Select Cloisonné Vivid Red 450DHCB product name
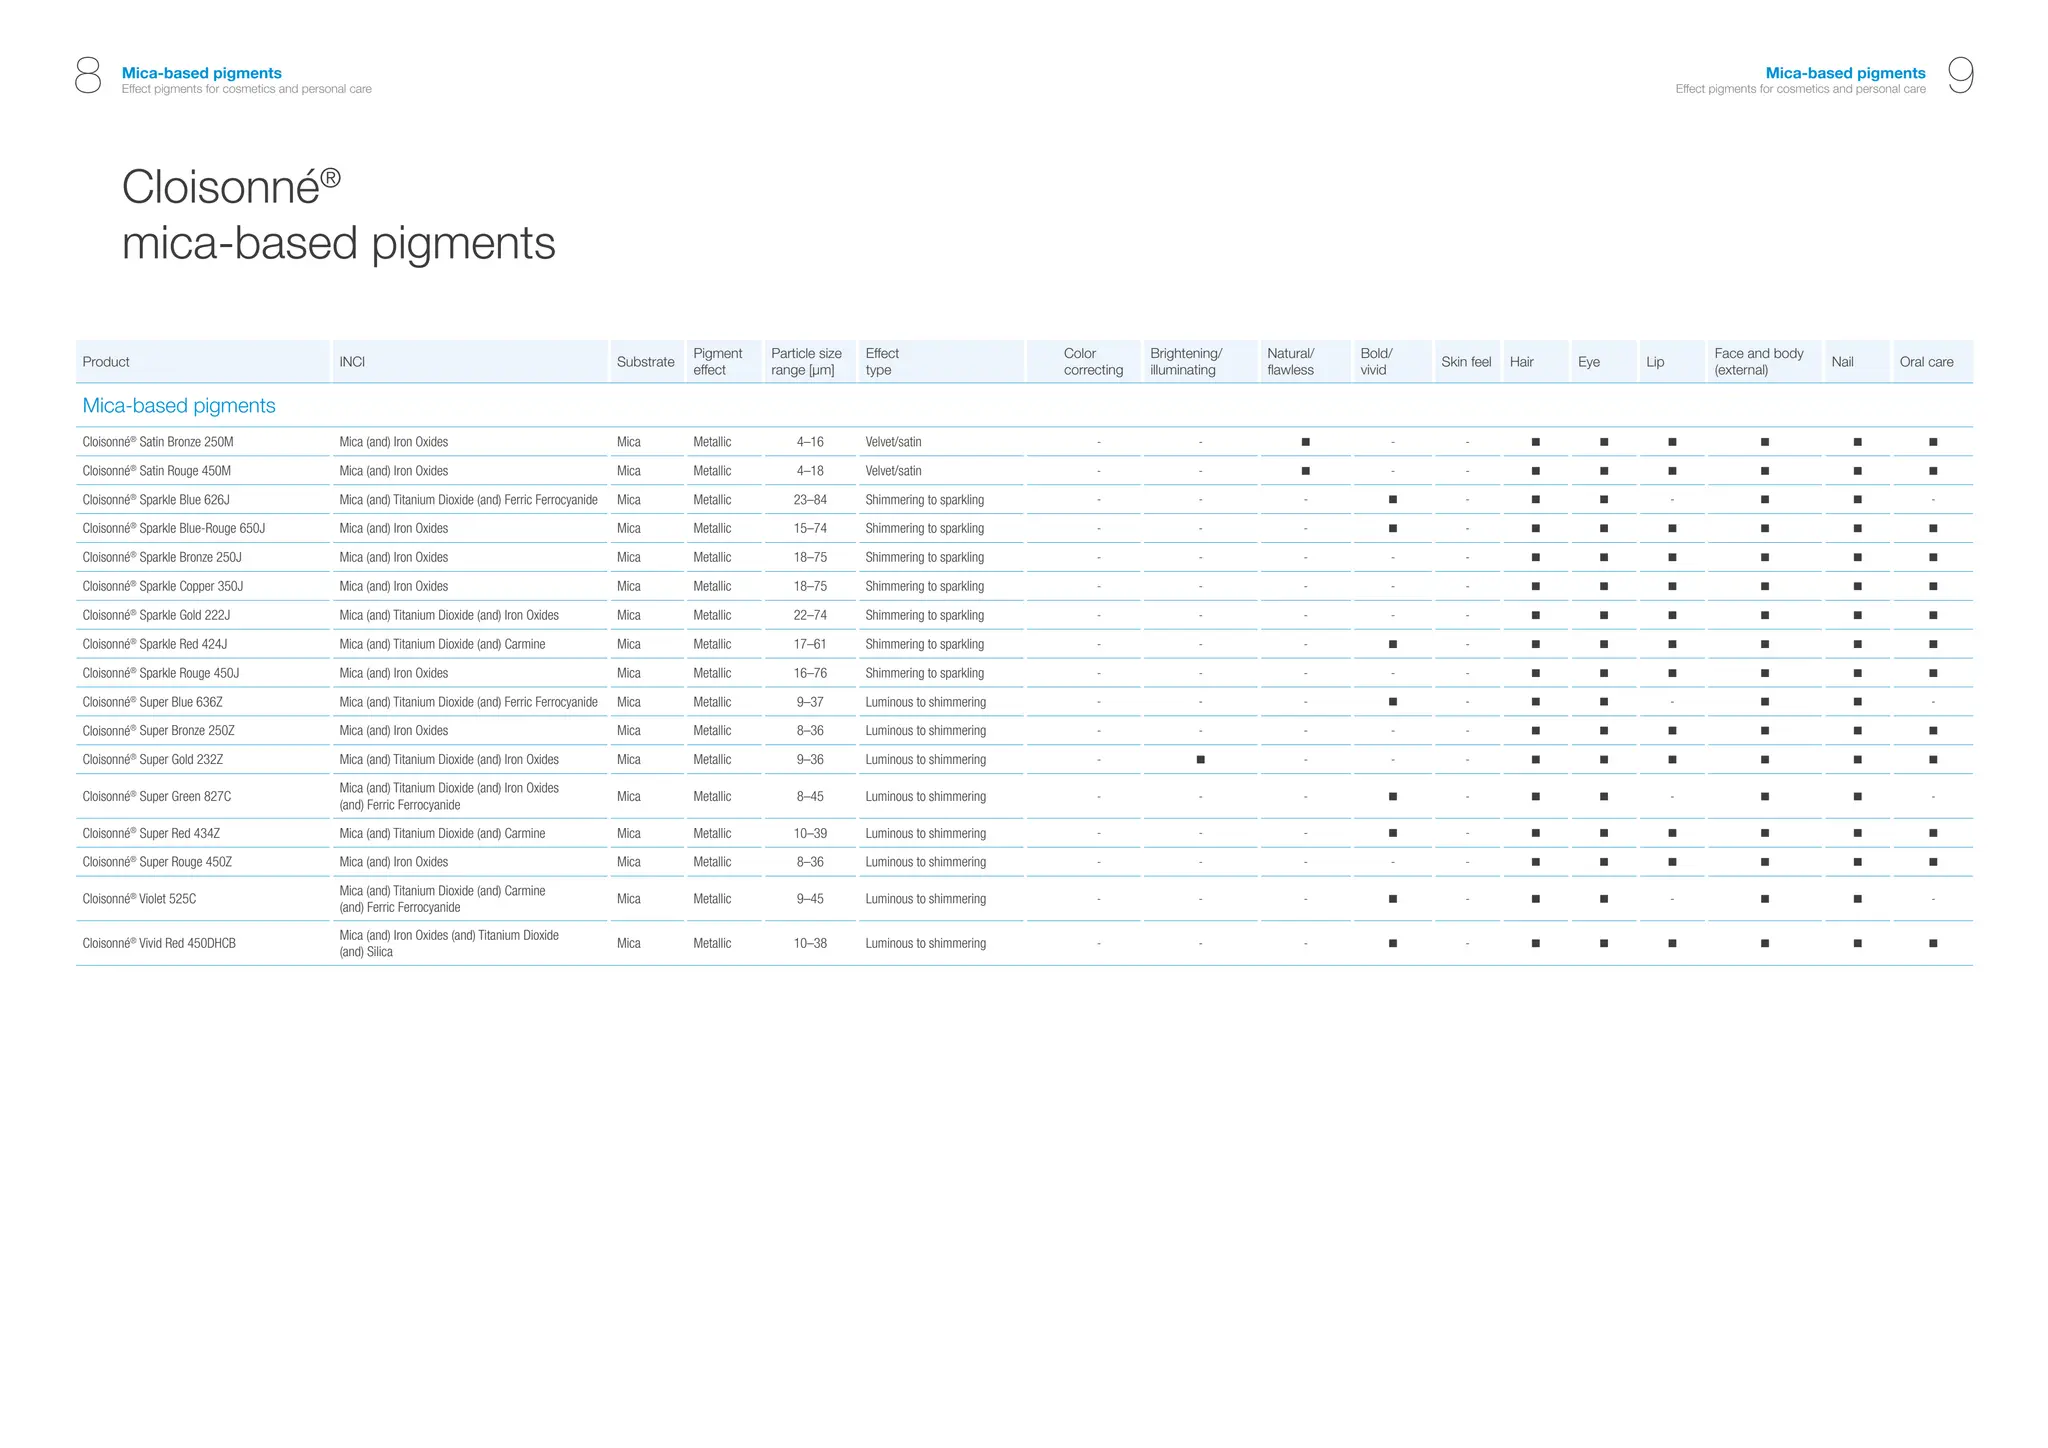This screenshot has width=2048, height=1448. point(159,944)
